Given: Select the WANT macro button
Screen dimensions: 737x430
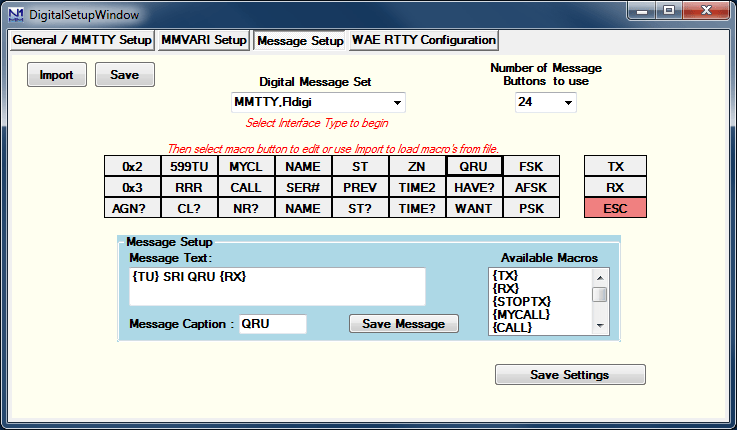Looking at the screenshot, I should tap(474, 208).
